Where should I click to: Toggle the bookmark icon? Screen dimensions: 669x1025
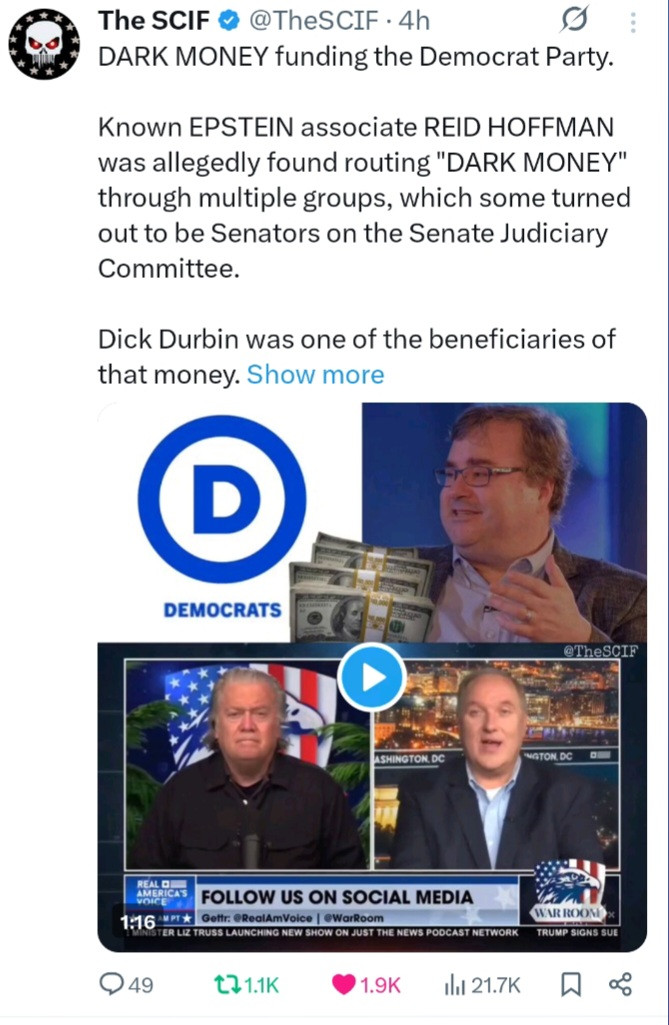pos(571,984)
